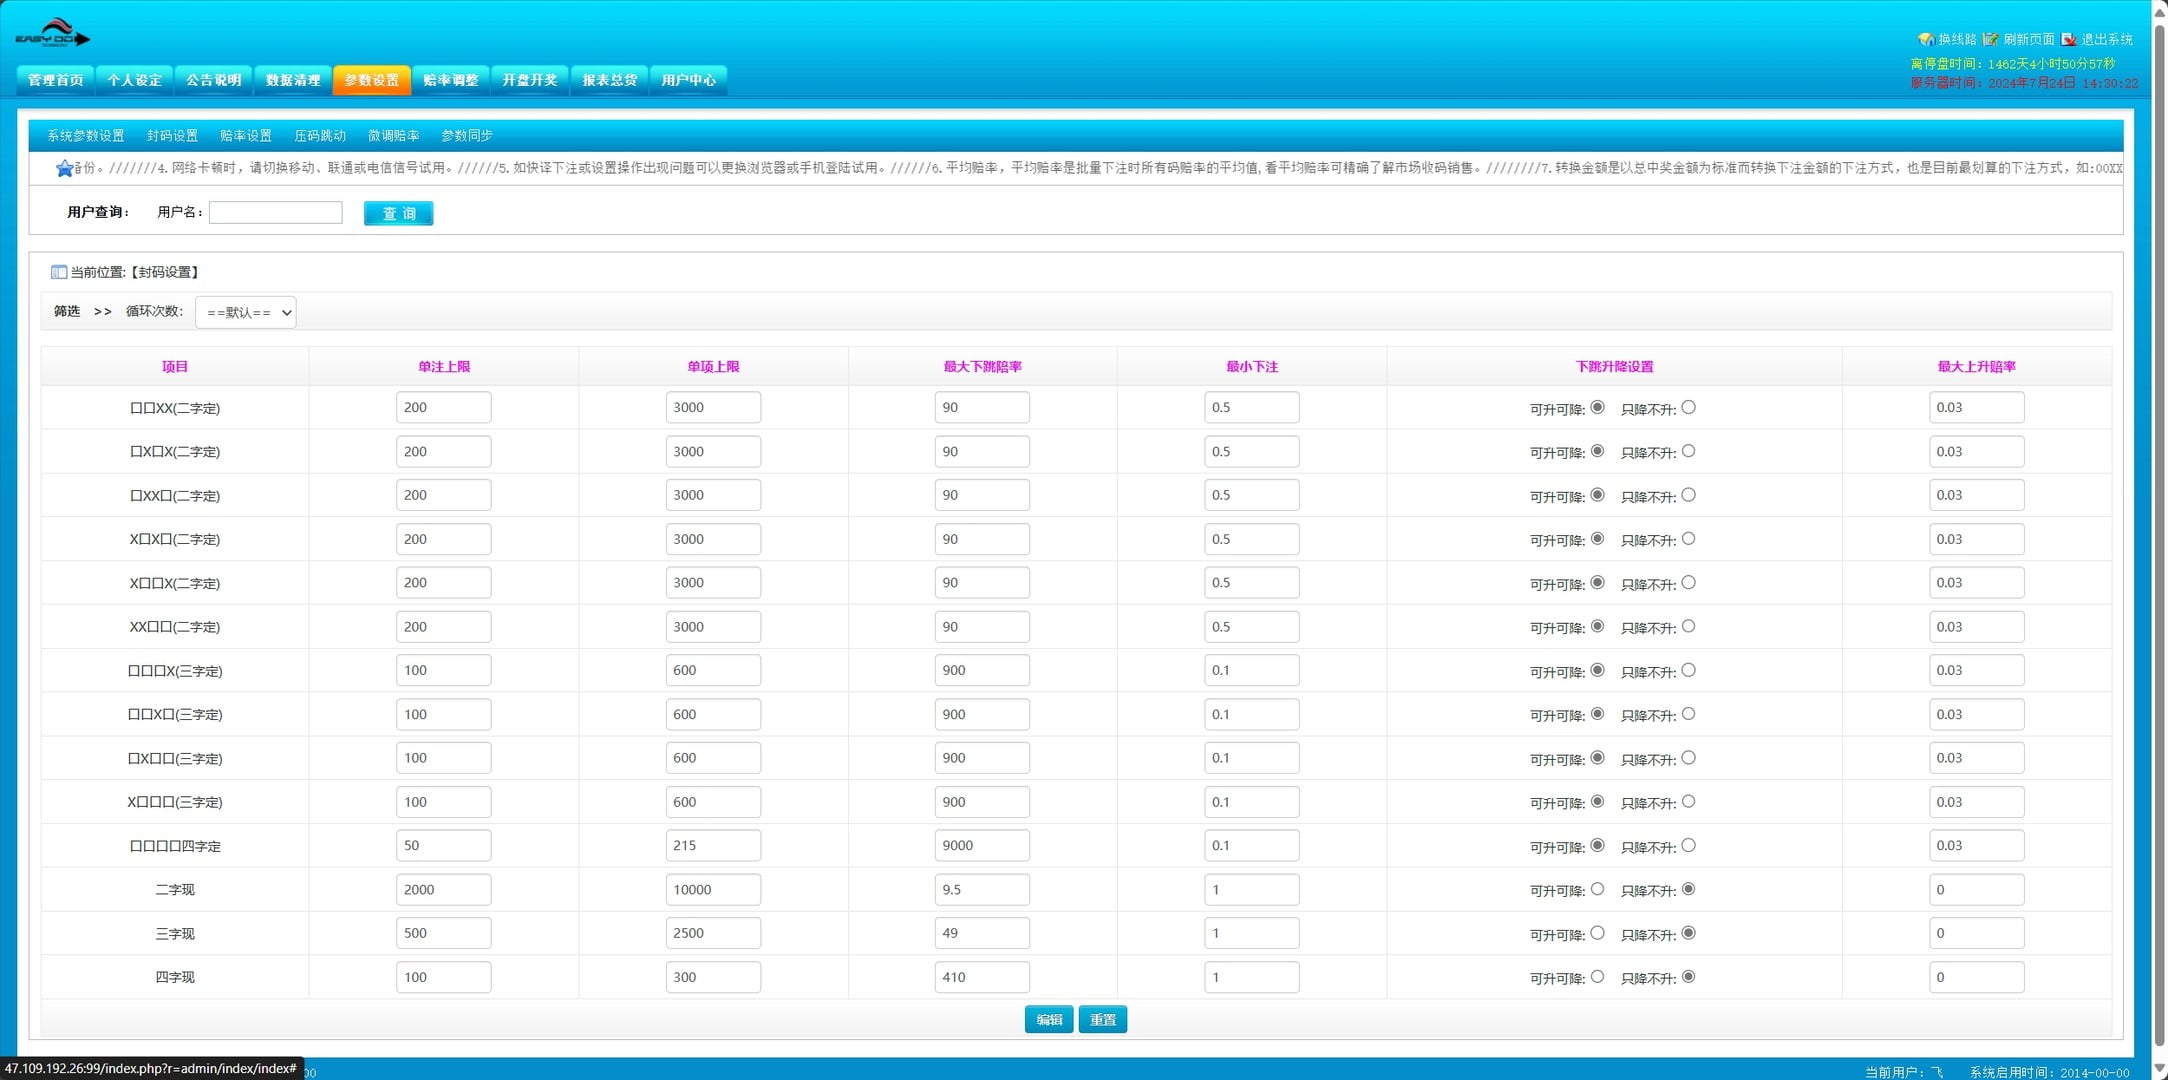Open the 赔率调整 main tab
The height and width of the screenshot is (1080, 2168).
pyautogui.click(x=450, y=80)
